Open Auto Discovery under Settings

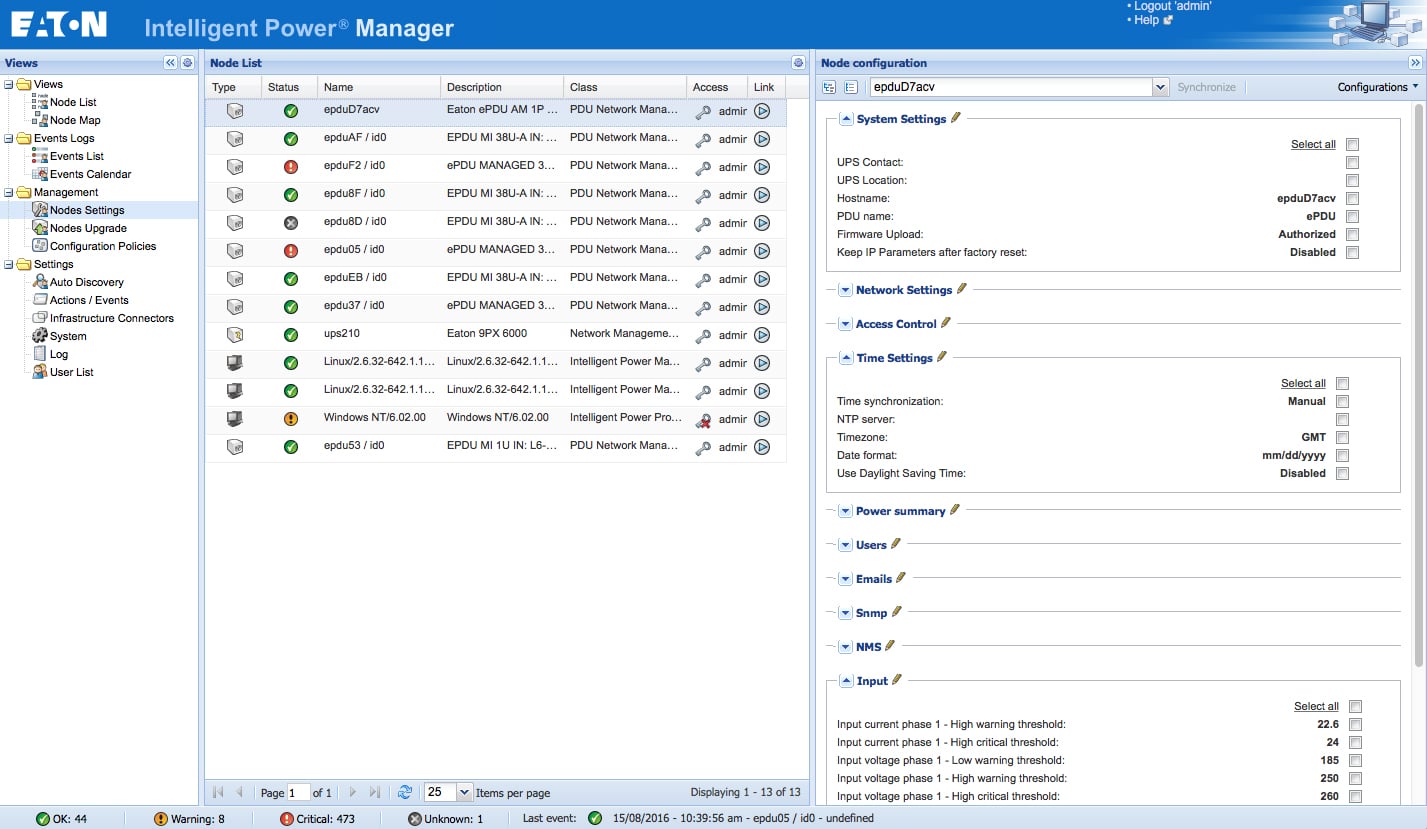tap(87, 282)
